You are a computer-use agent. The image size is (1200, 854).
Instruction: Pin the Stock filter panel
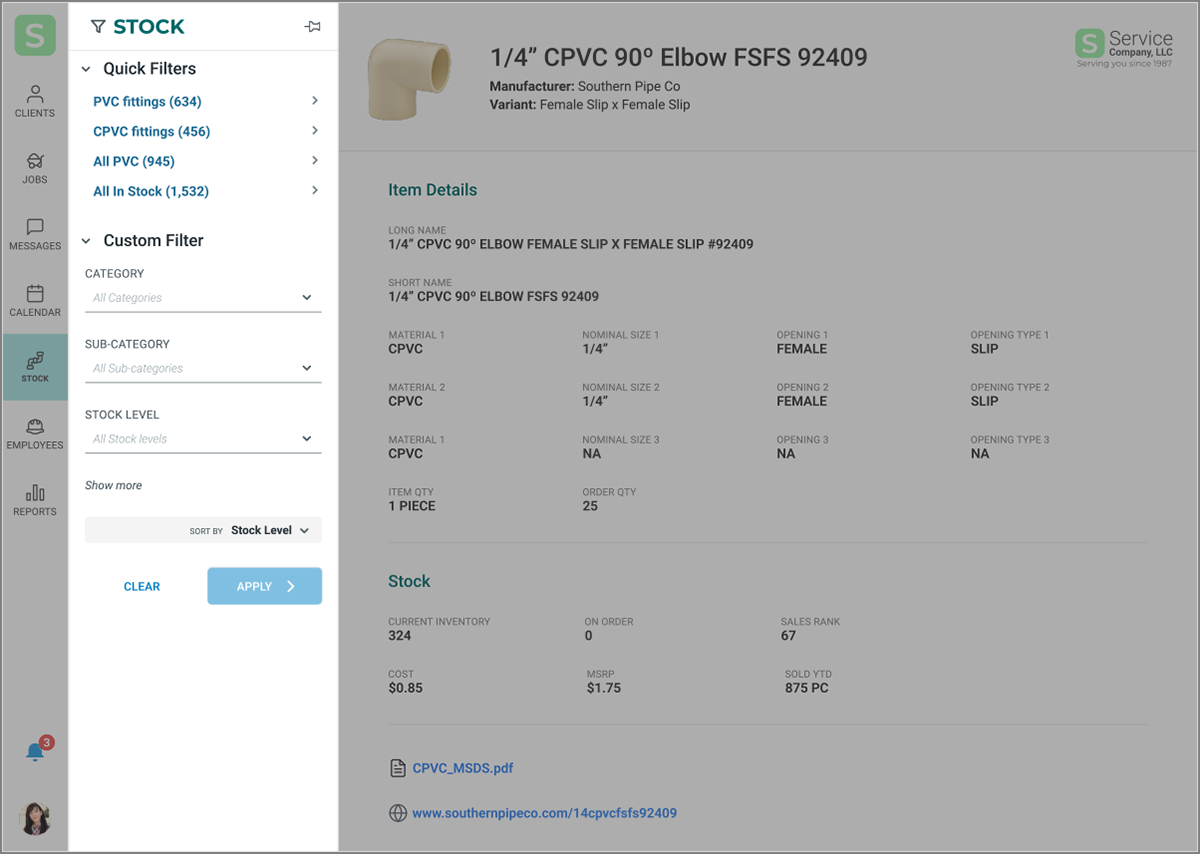coord(313,27)
